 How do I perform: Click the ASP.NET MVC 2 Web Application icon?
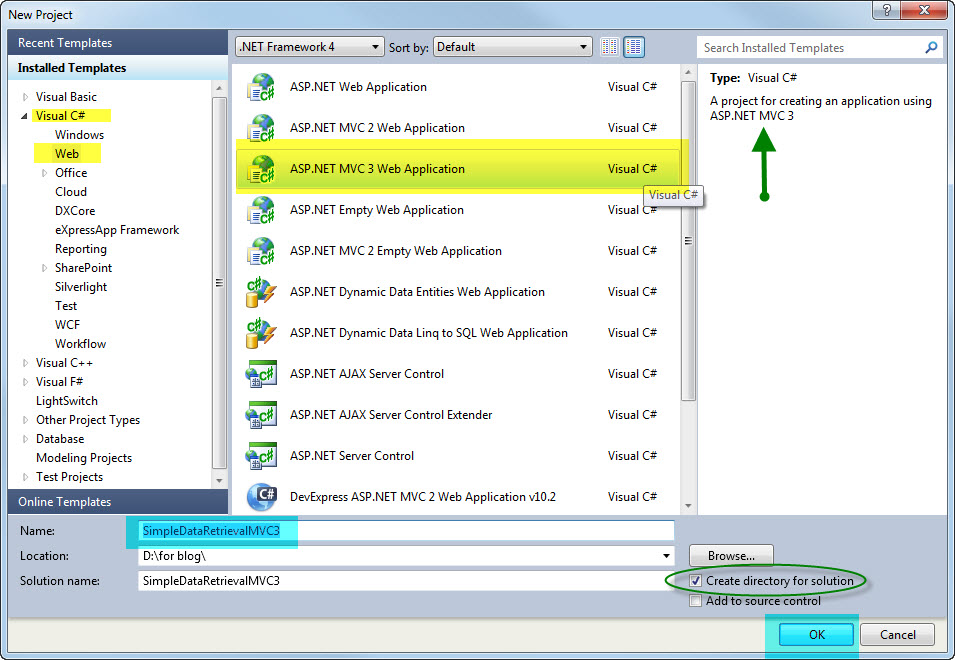click(x=261, y=128)
